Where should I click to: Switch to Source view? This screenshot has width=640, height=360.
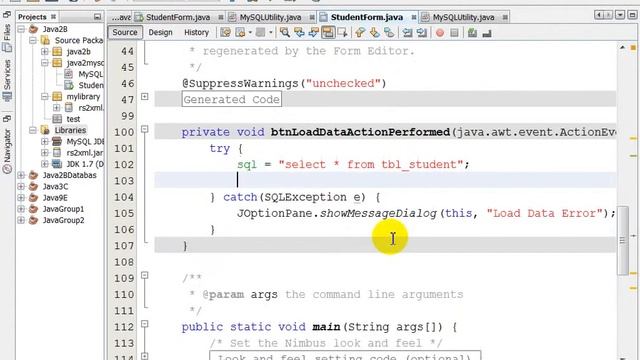pos(125,32)
